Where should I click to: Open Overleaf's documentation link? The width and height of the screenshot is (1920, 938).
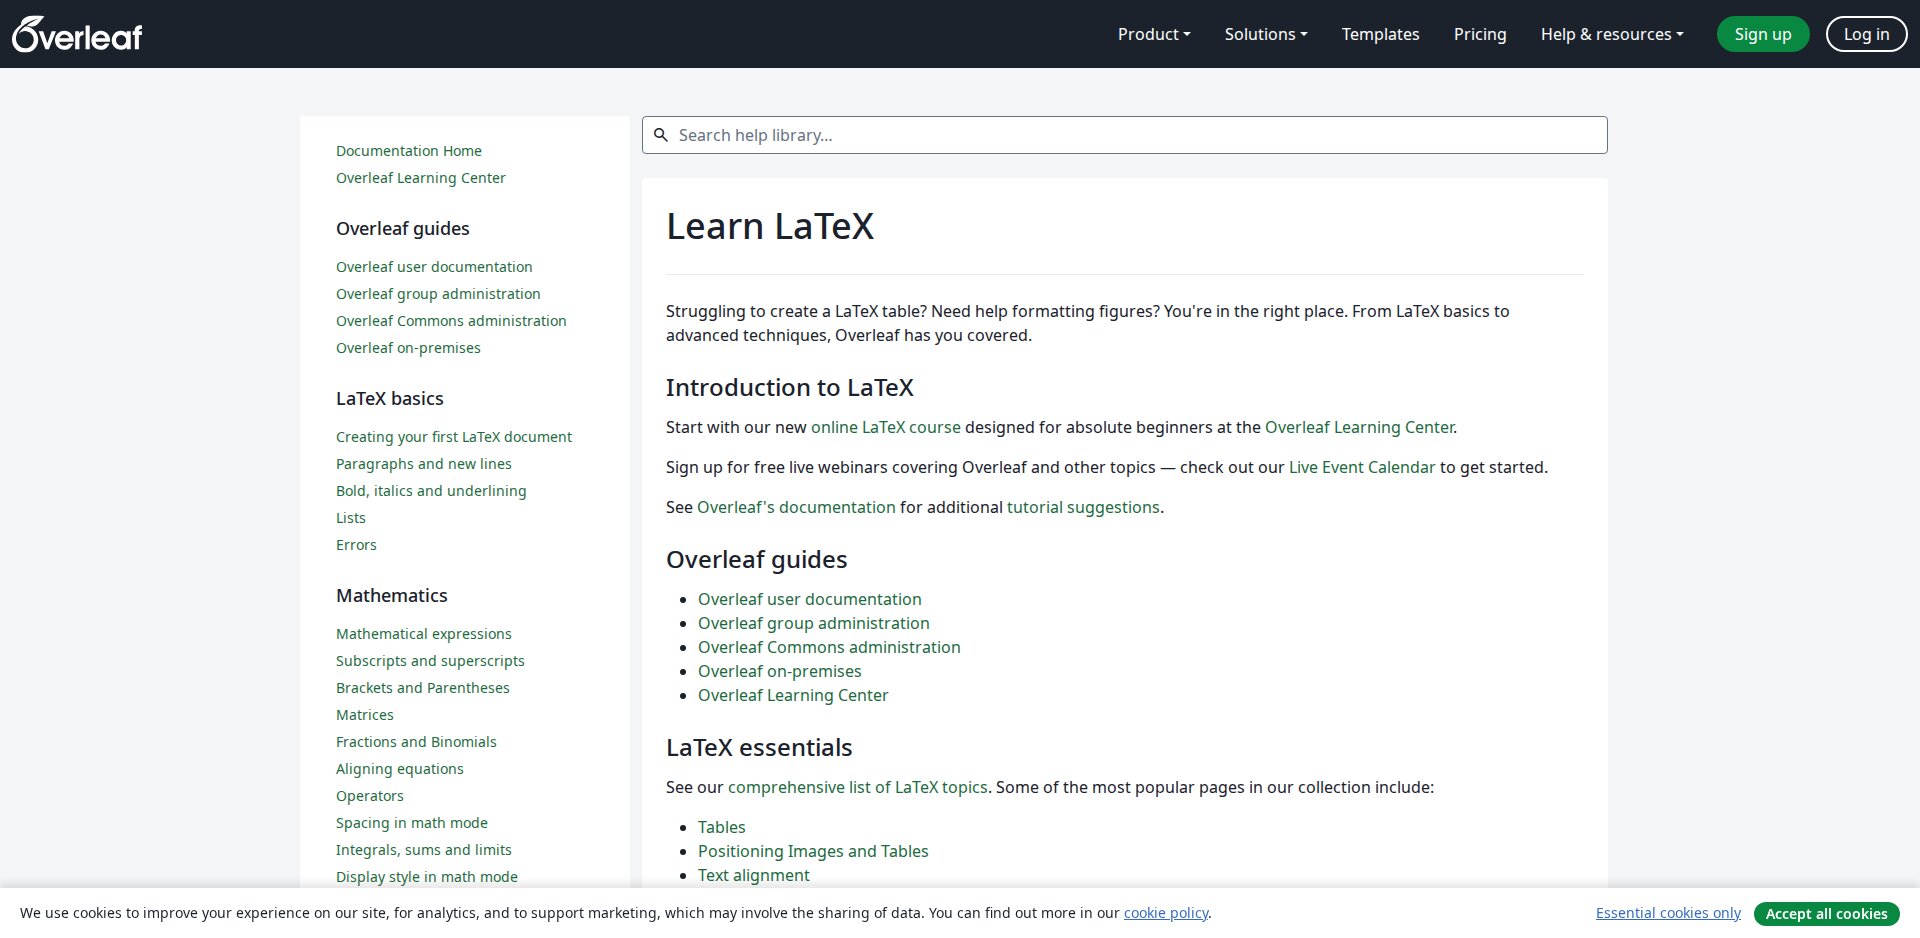796,507
